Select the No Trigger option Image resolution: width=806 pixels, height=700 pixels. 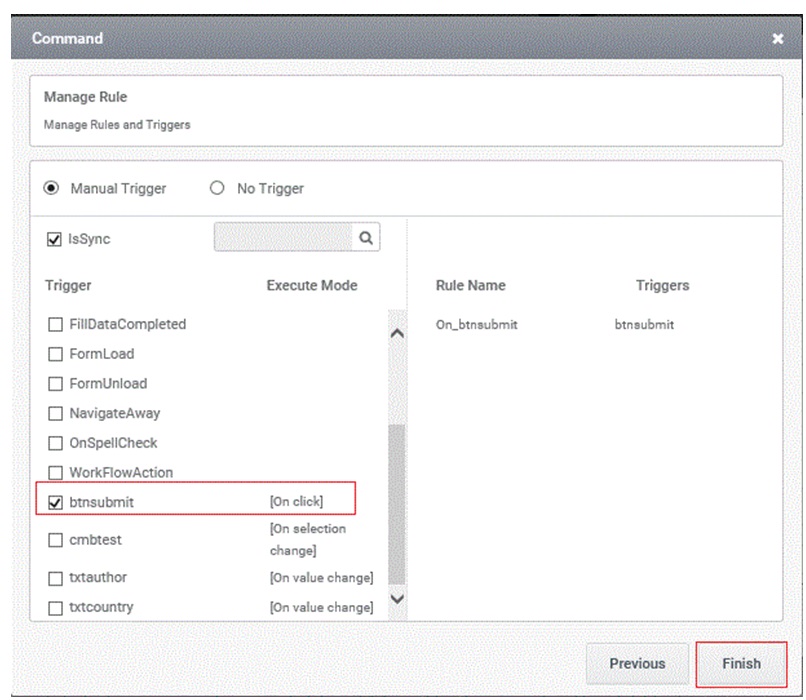217,188
